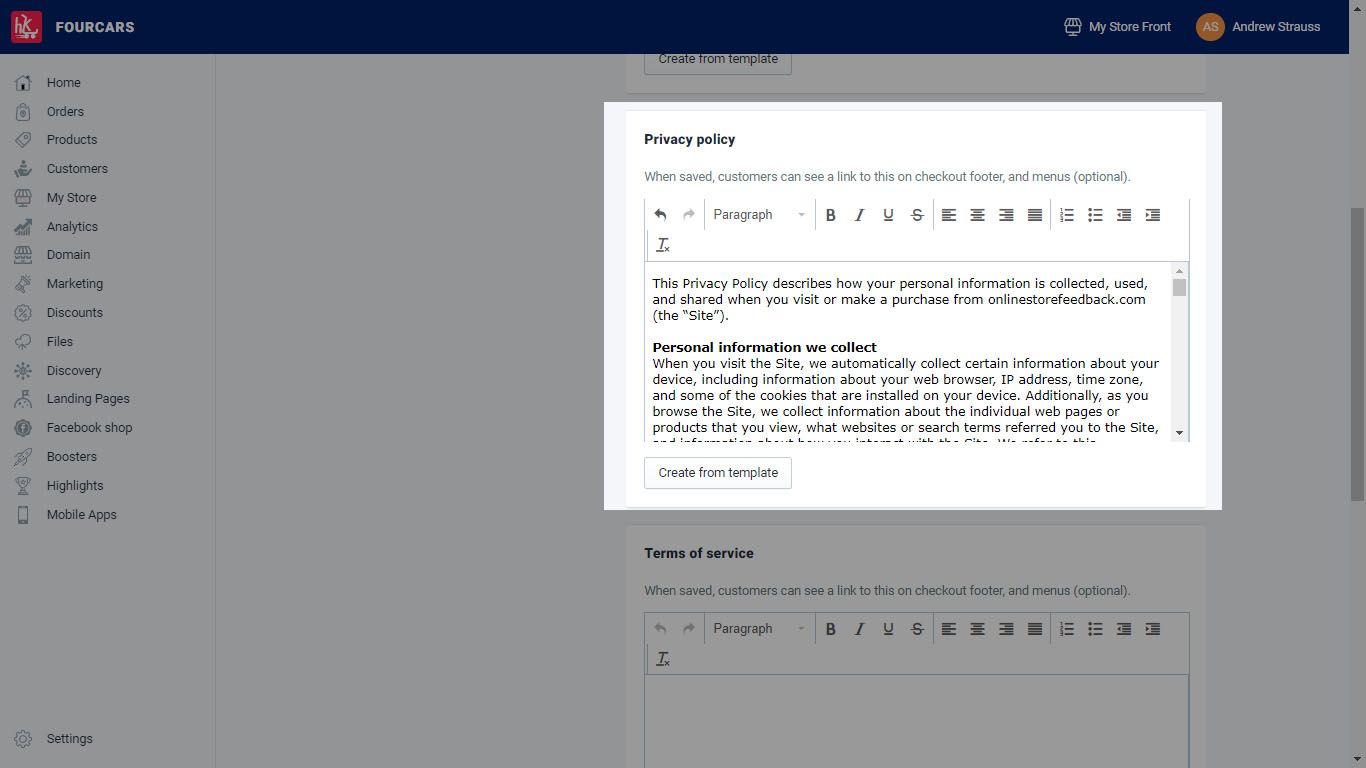Align right in Privacy policy editor
Viewport: 1366px width, 768px height.
[x=1006, y=215]
